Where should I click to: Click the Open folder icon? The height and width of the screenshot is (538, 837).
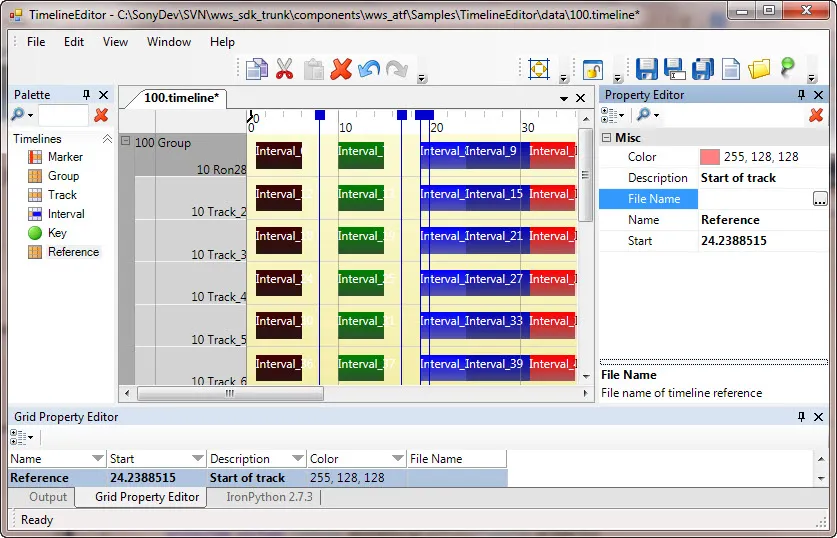[x=759, y=69]
